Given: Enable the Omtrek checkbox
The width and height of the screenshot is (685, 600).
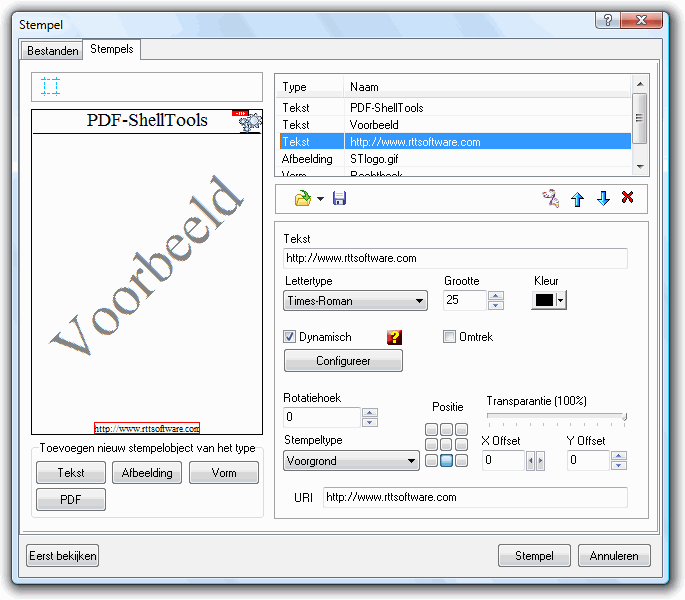Looking at the screenshot, I should [449, 336].
